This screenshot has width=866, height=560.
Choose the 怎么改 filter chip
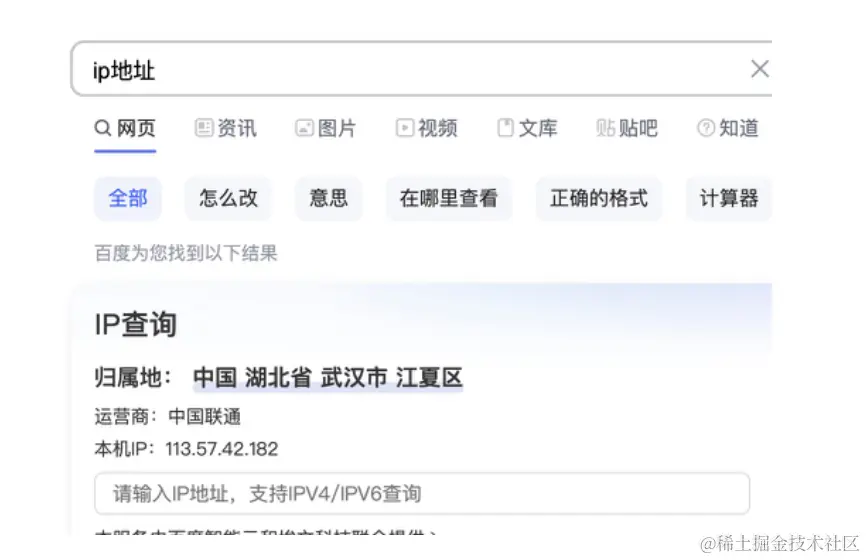(228, 198)
